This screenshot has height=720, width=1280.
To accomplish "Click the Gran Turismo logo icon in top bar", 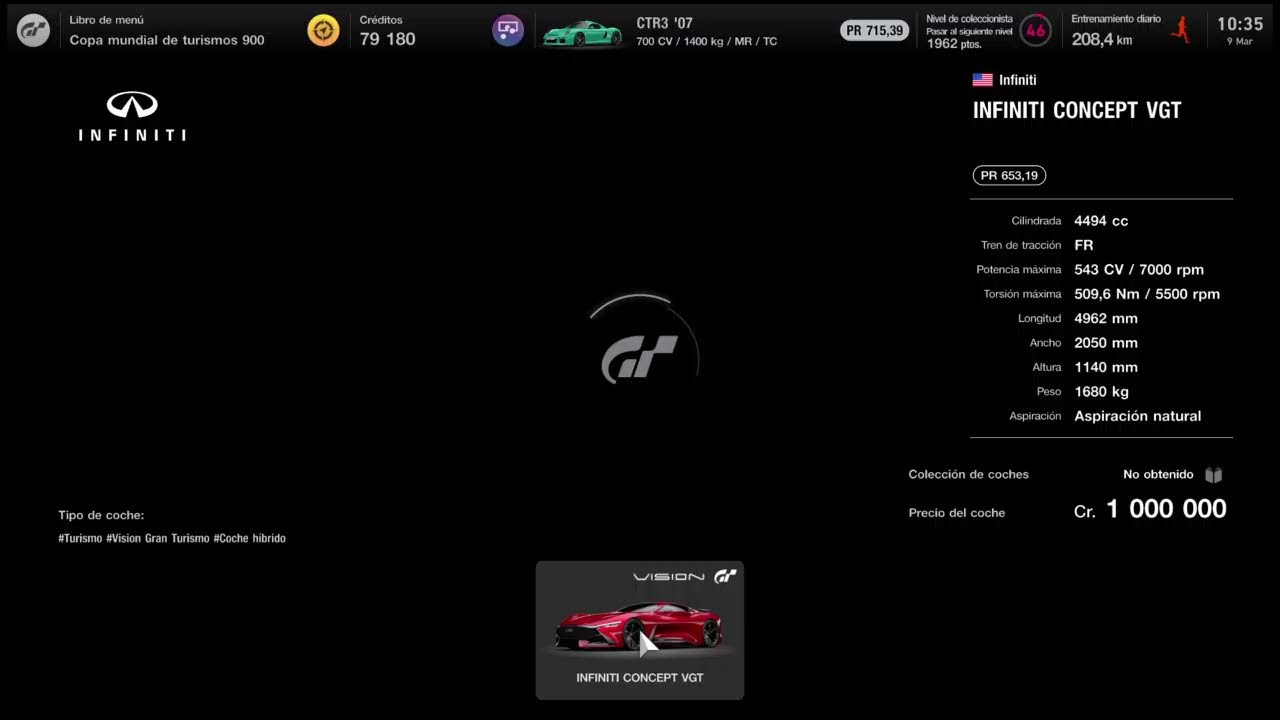I will tap(34, 30).
